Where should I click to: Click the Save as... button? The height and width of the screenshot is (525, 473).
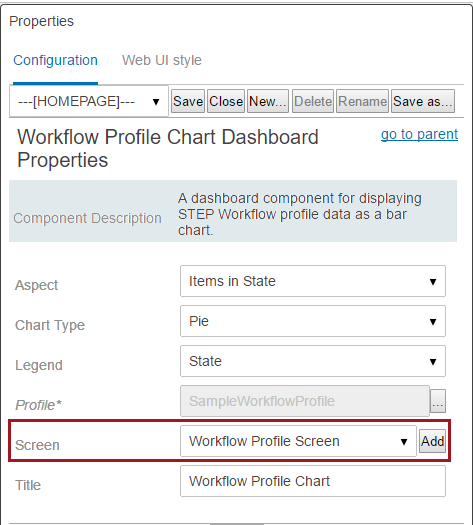click(423, 101)
